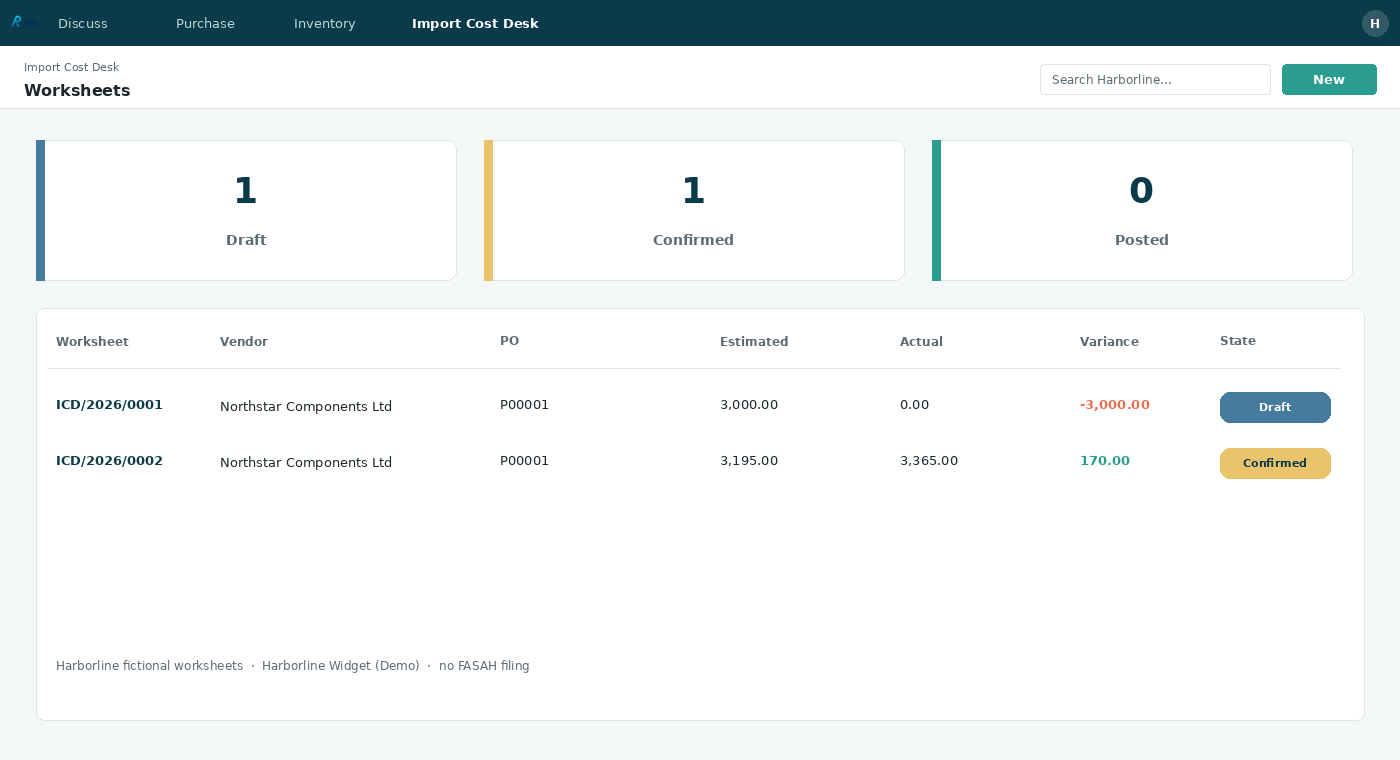Open the user avatar H menu
This screenshot has height=760, width=1400.
[1375, 23]
